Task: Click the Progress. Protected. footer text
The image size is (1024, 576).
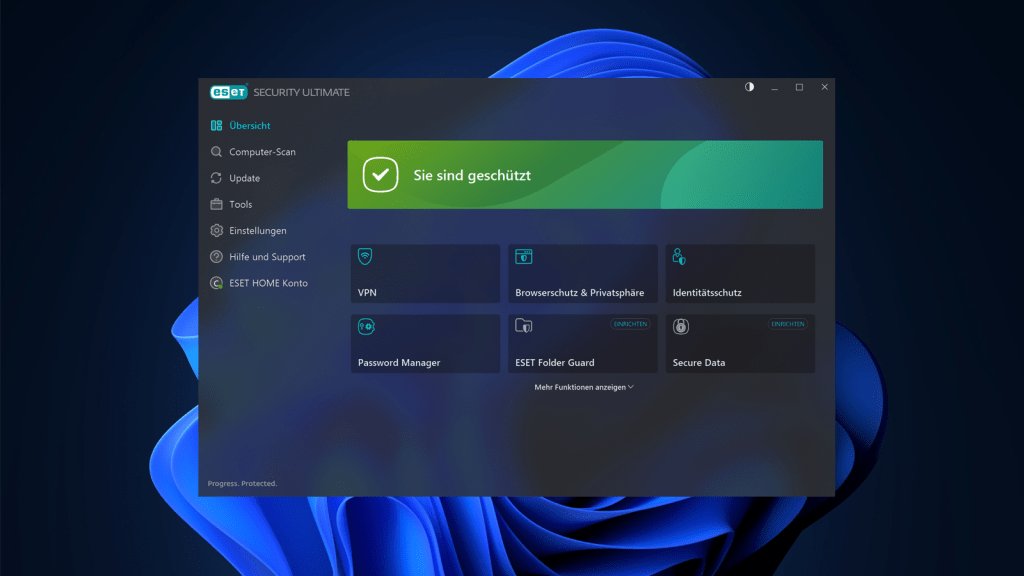Action: [x=242, y=483]
